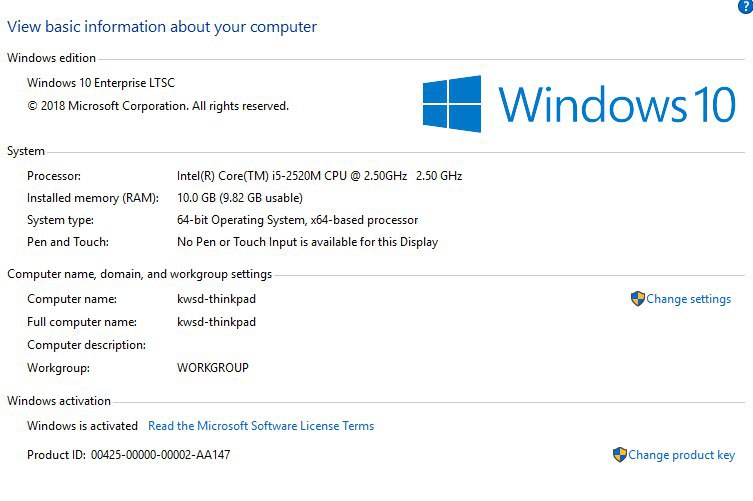Click the 'Windows is activated' status text
The width and height of the screenshot is (753, 501).
pos(82,426)
